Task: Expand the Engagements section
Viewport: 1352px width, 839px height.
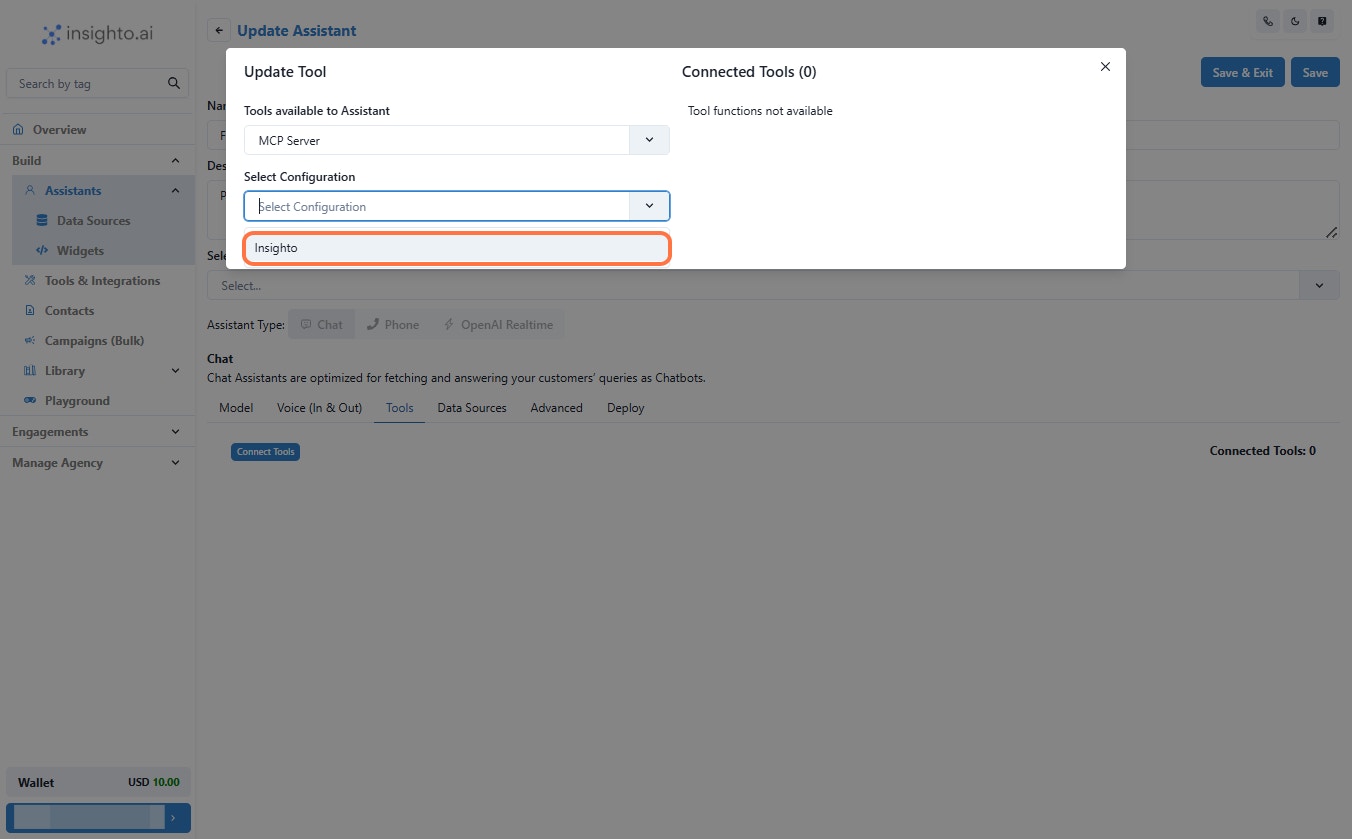Action: point(176,432)
